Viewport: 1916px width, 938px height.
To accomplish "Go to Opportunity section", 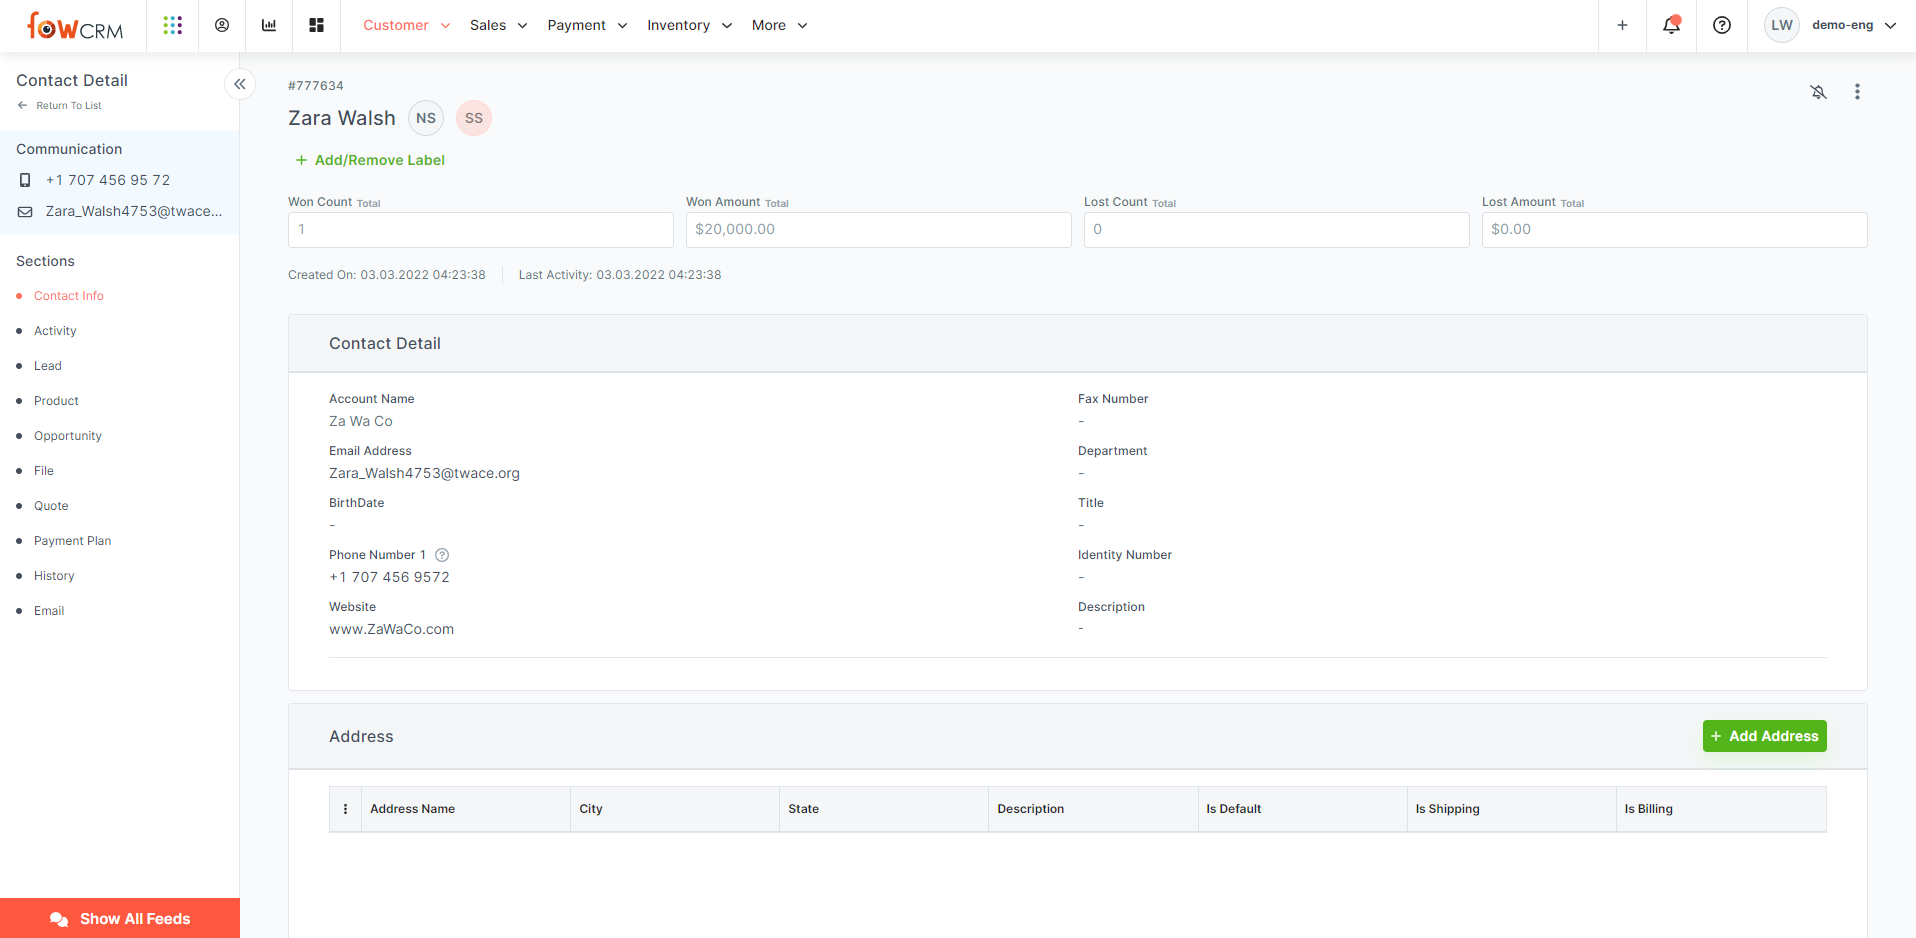I will tap(68, 436).
